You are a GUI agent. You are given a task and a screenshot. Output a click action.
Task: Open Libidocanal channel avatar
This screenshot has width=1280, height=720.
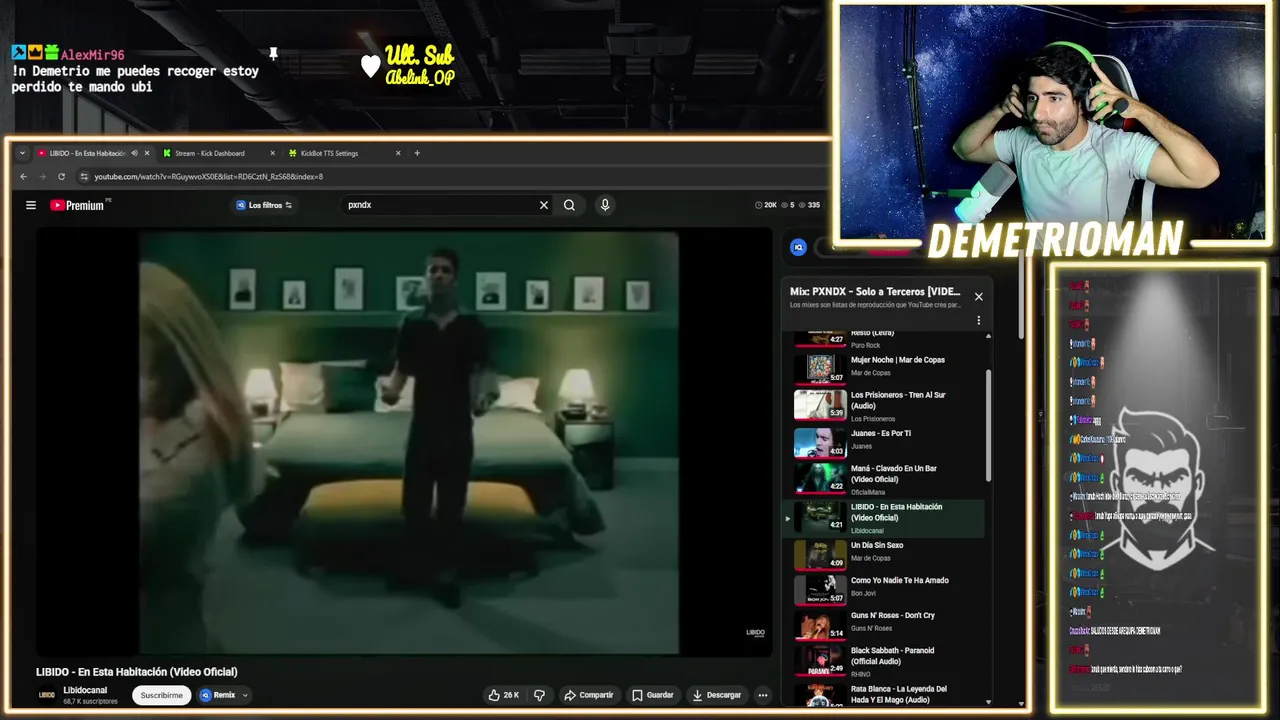pyautogui.click(x=47, y=695)
